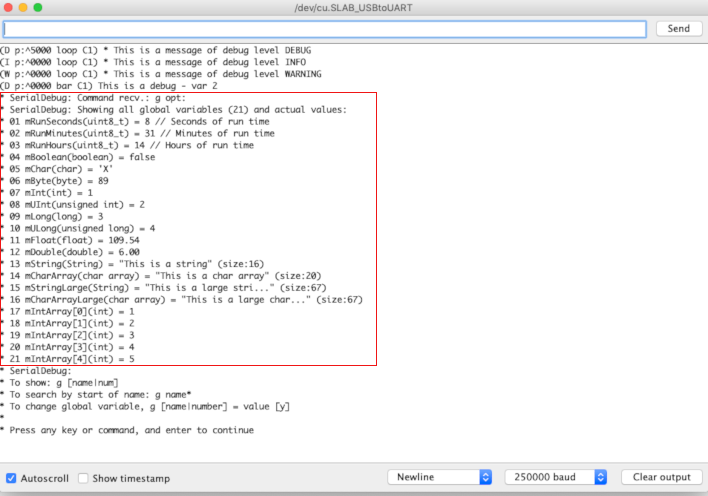Click the mIntArray[4](int) = 5 line

[x=72, y=358]
